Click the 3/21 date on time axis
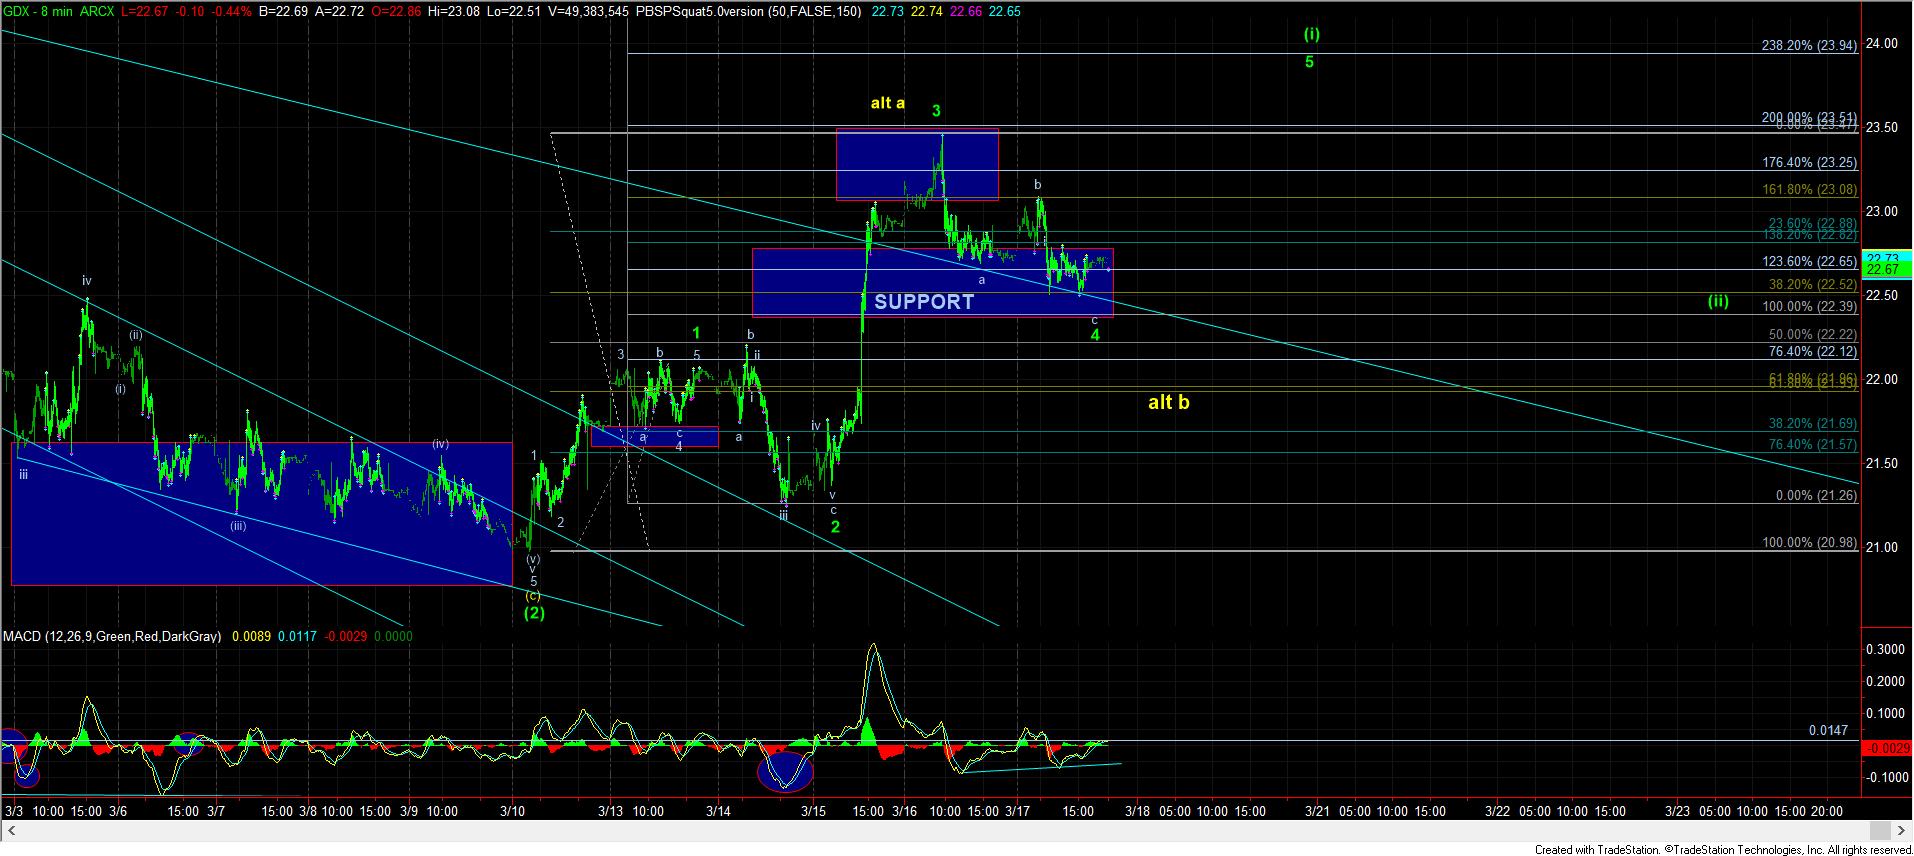 (x=1317, y=811)
